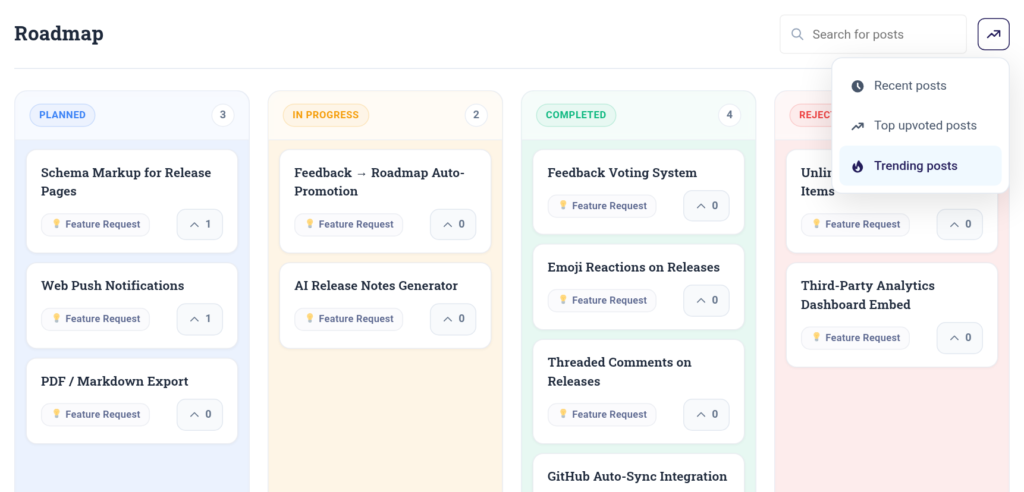Upvote Emoji Reactions on Releases
The image size is (1024, 492).
point(707,301)
